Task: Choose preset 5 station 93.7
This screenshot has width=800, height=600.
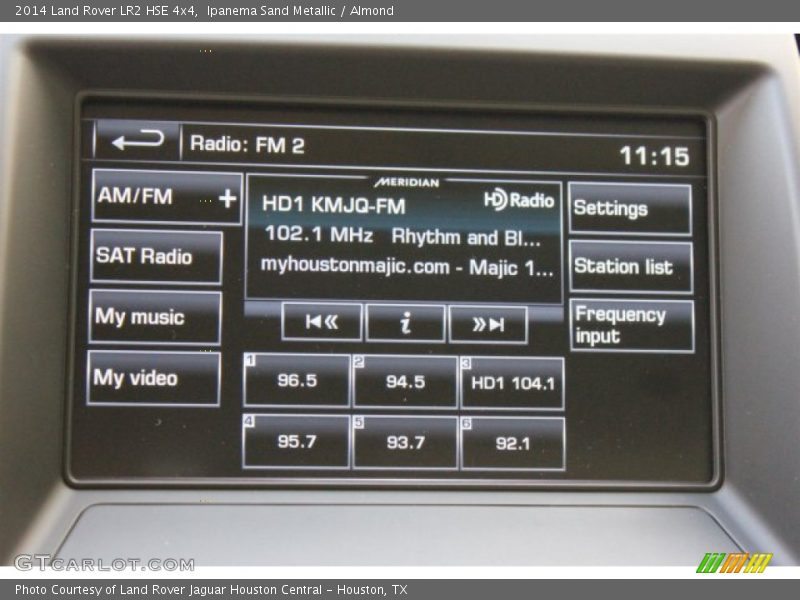Action: pos(405,443)
